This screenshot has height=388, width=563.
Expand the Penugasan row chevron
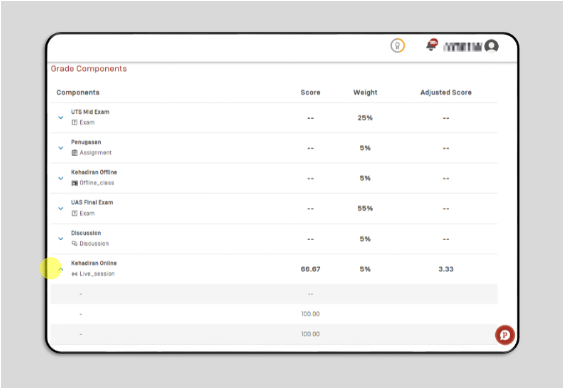(61, 148)
